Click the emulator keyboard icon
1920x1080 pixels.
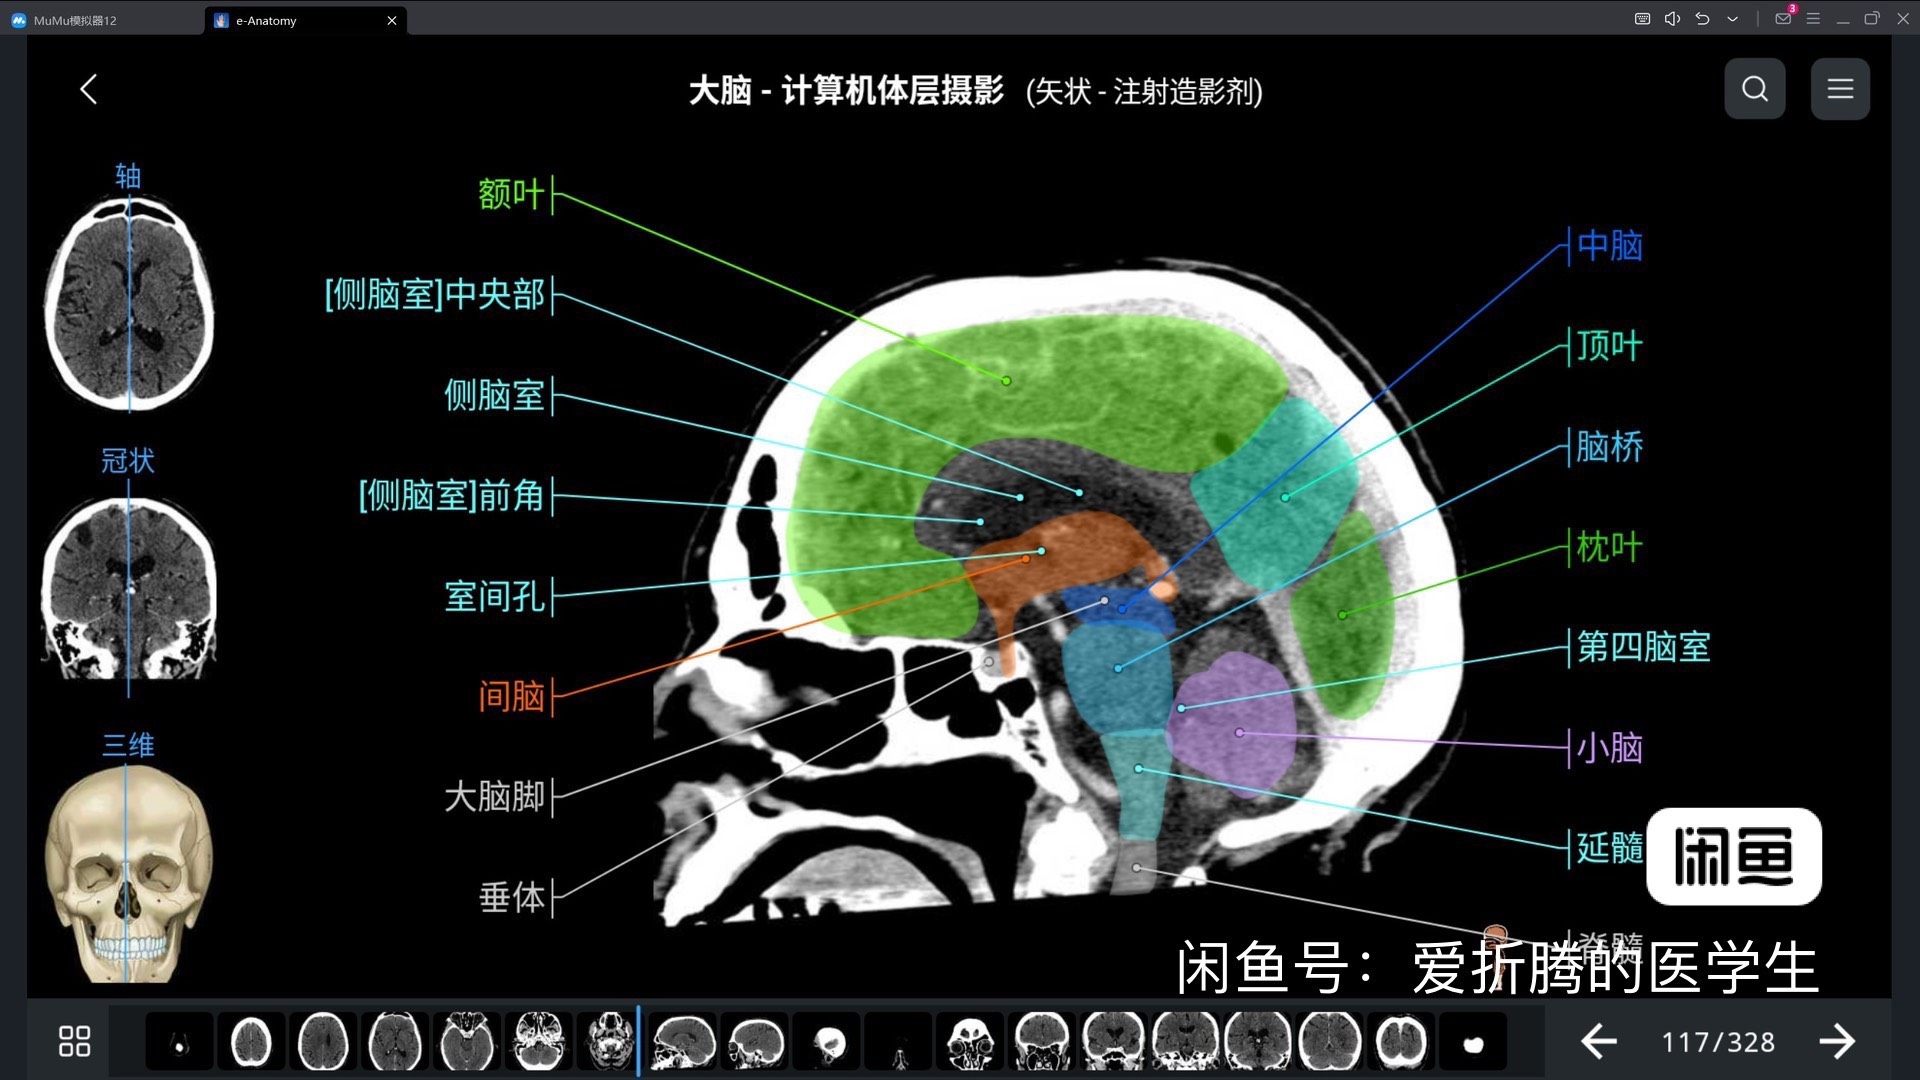tap(1642, 19)
